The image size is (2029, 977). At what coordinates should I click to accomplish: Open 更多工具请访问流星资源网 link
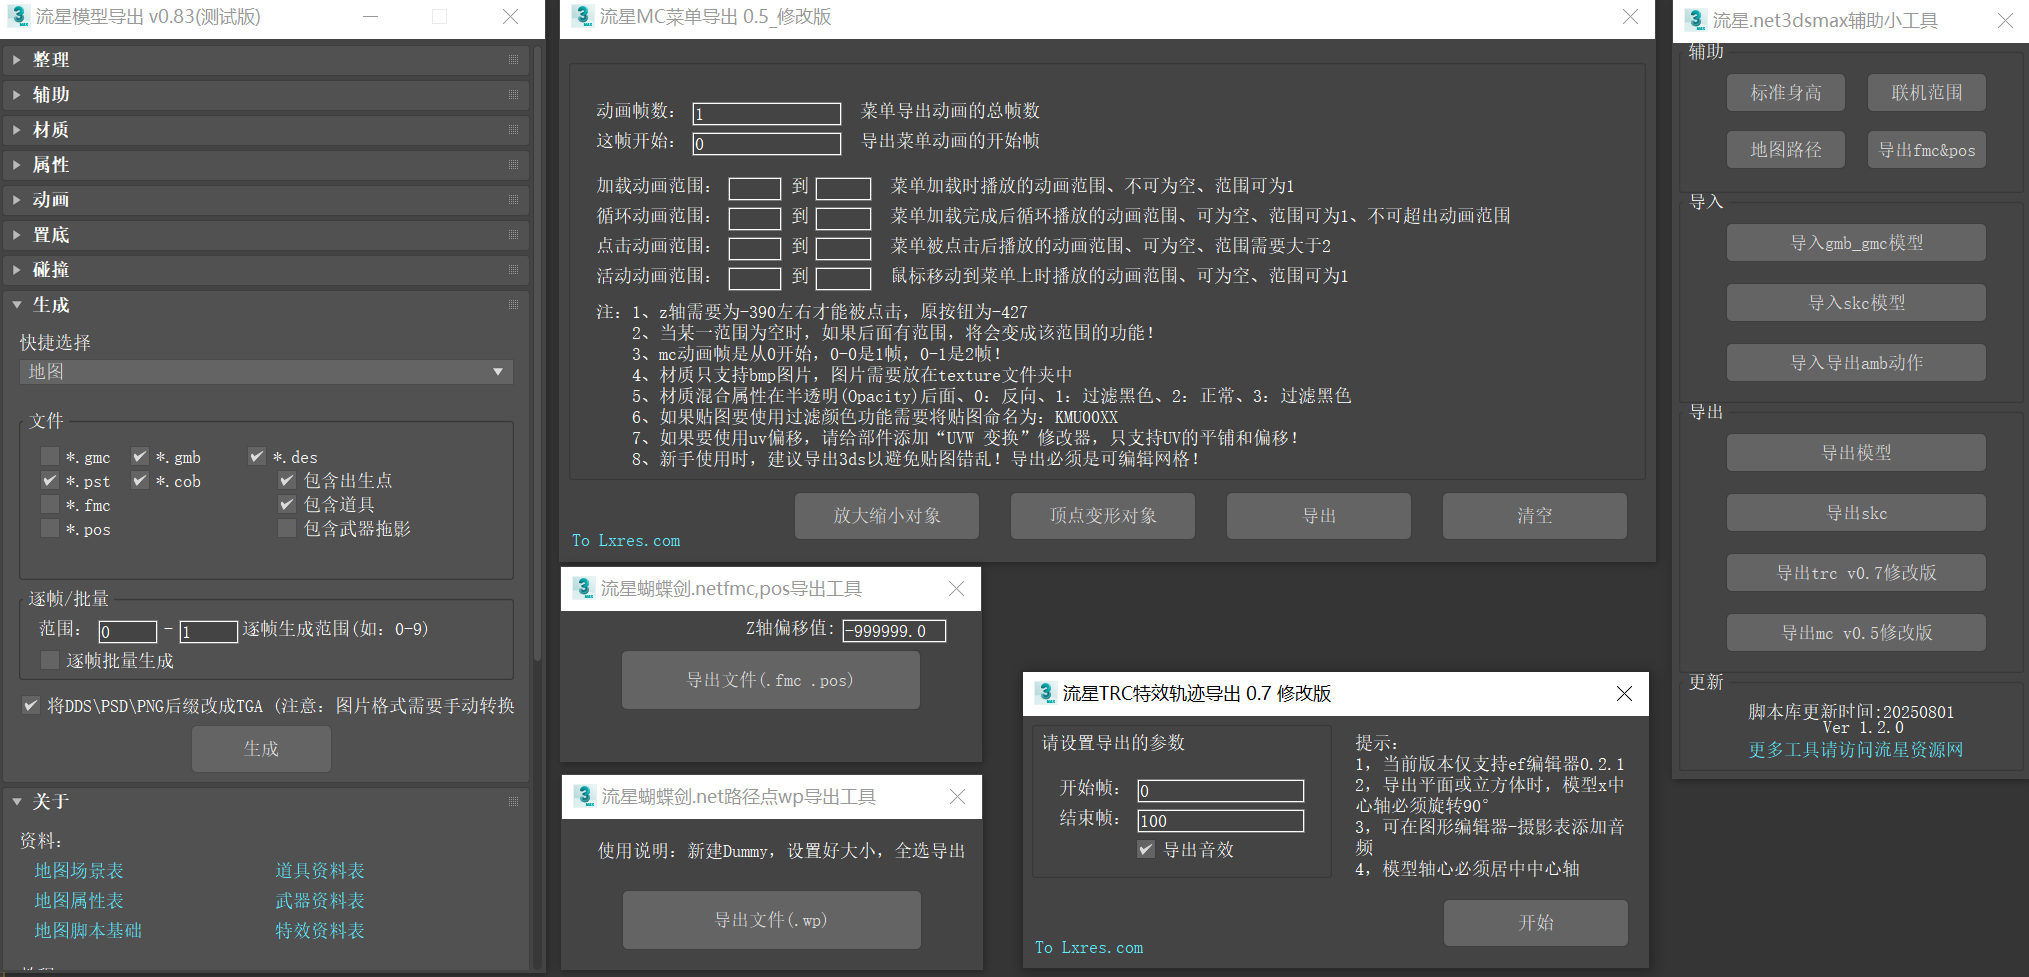1856,750
